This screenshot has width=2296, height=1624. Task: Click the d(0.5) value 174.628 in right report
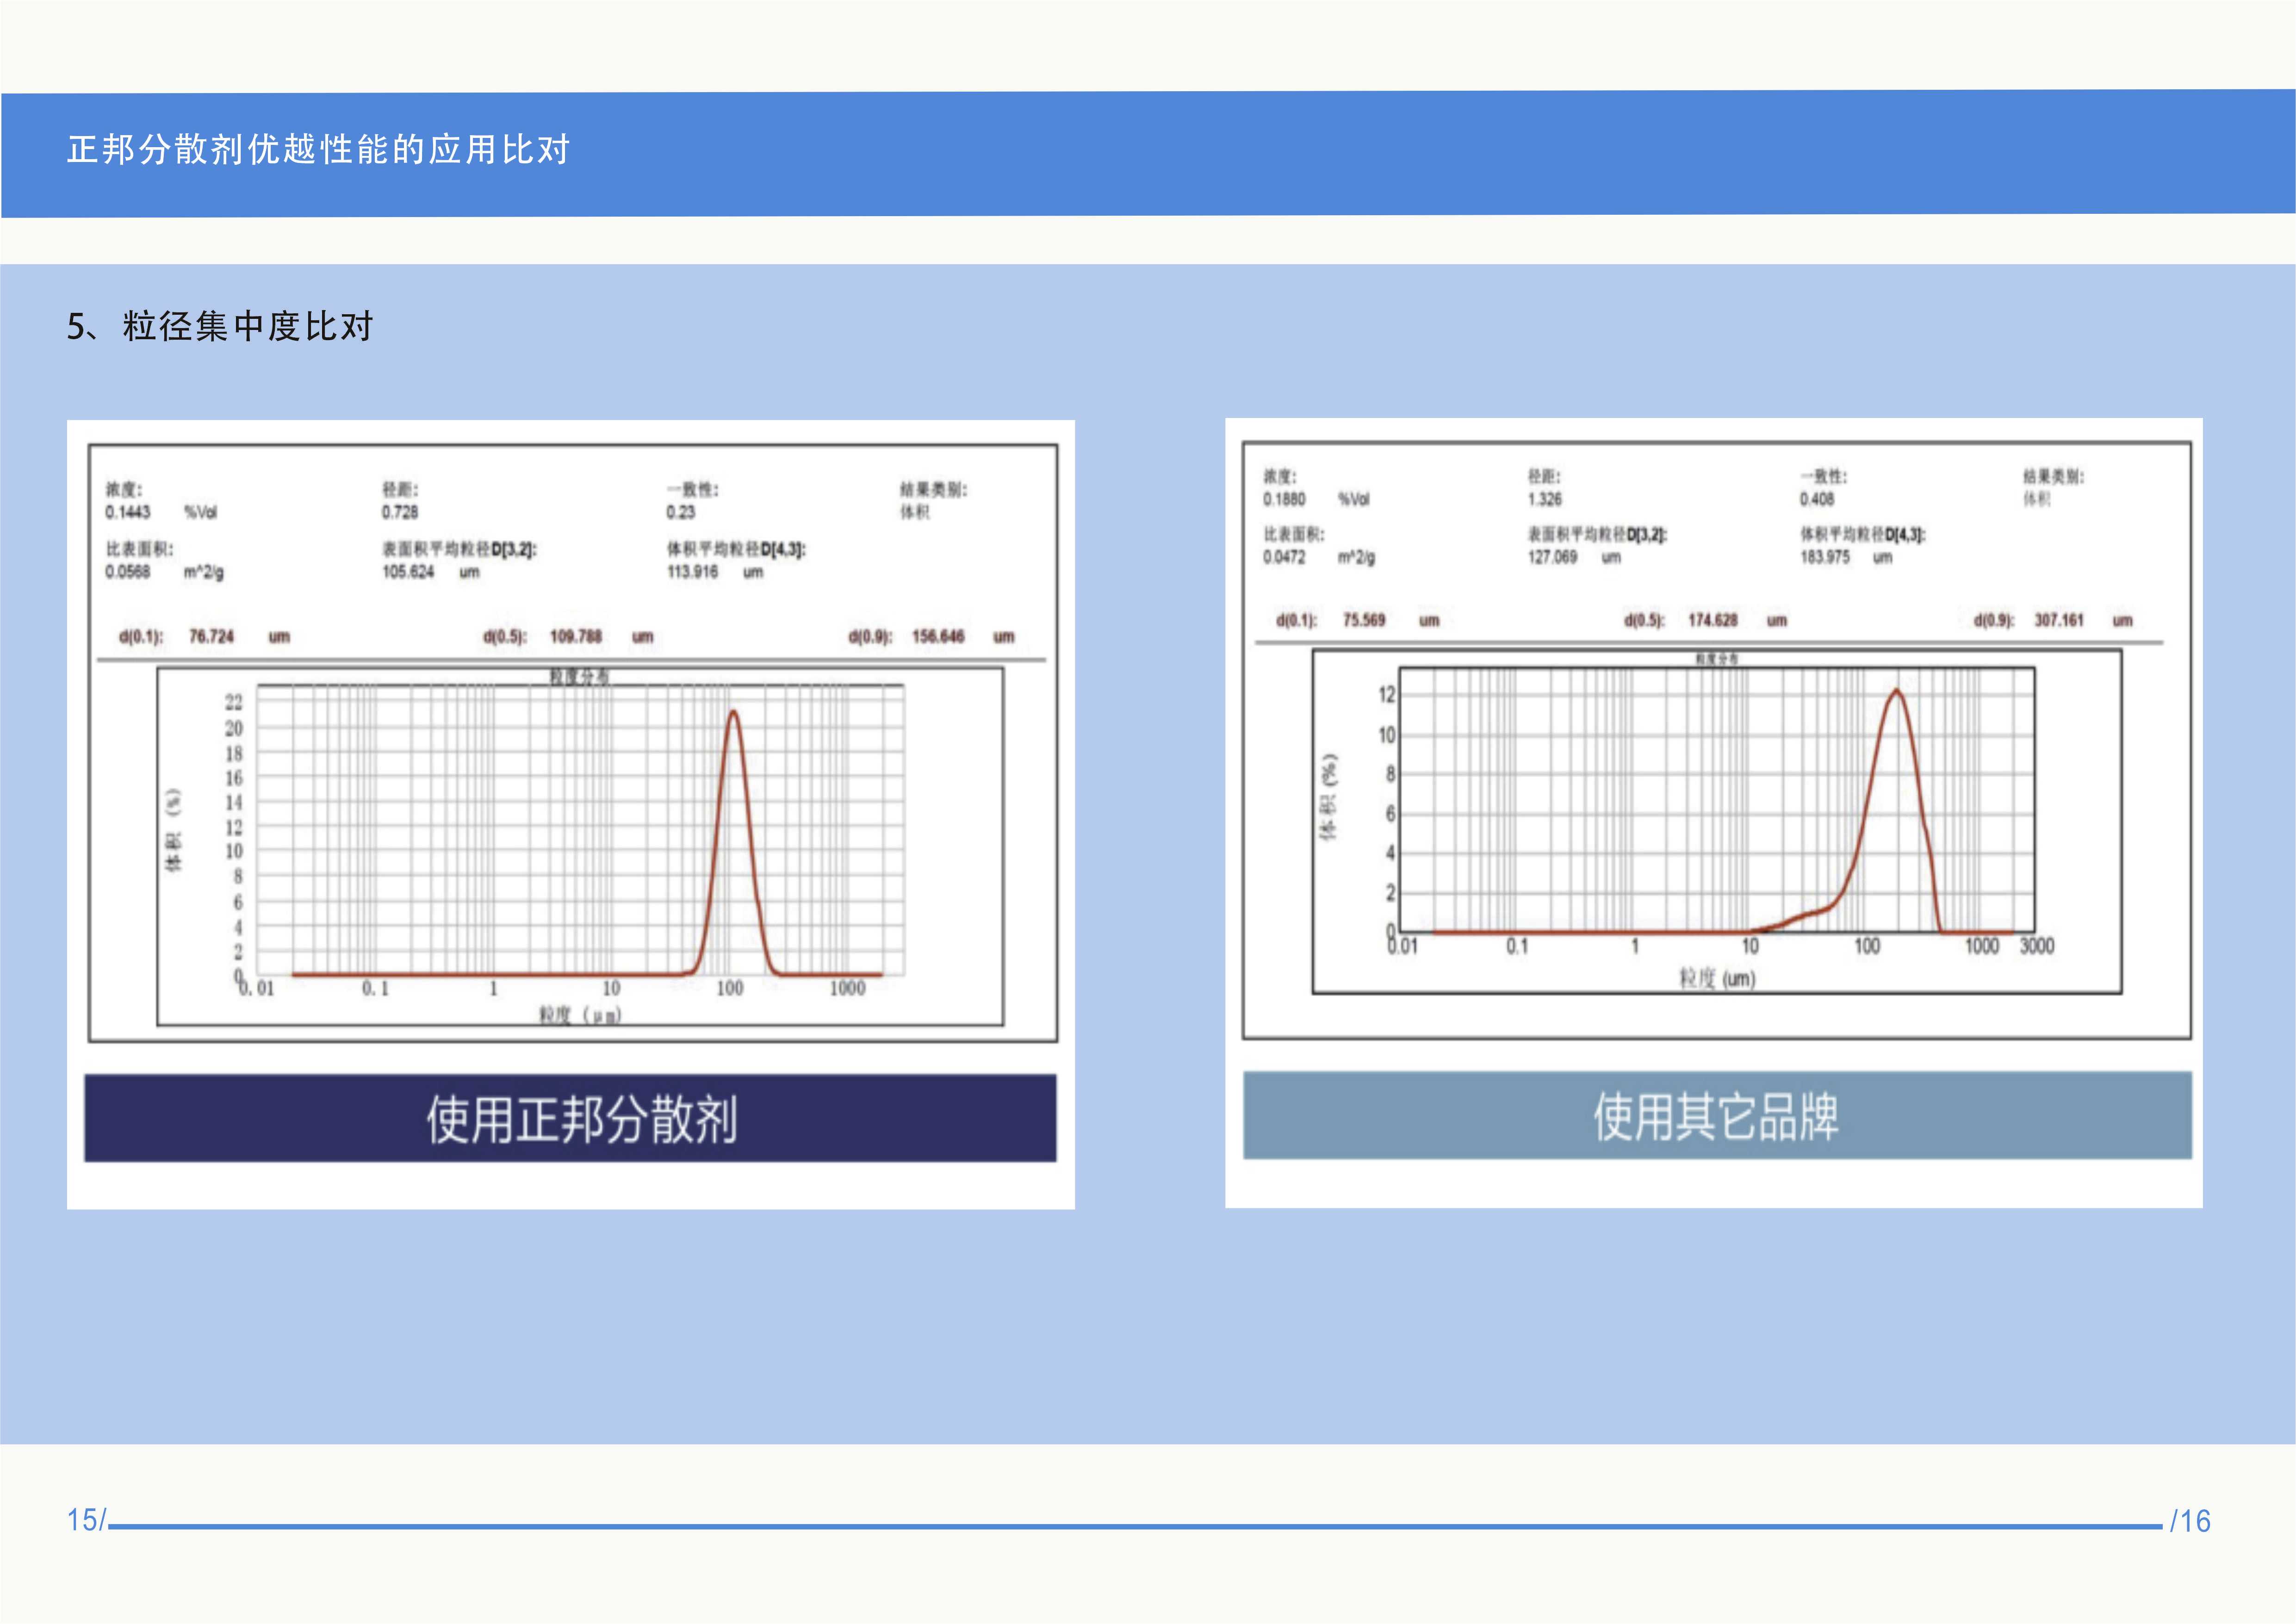coord(1712,620)
